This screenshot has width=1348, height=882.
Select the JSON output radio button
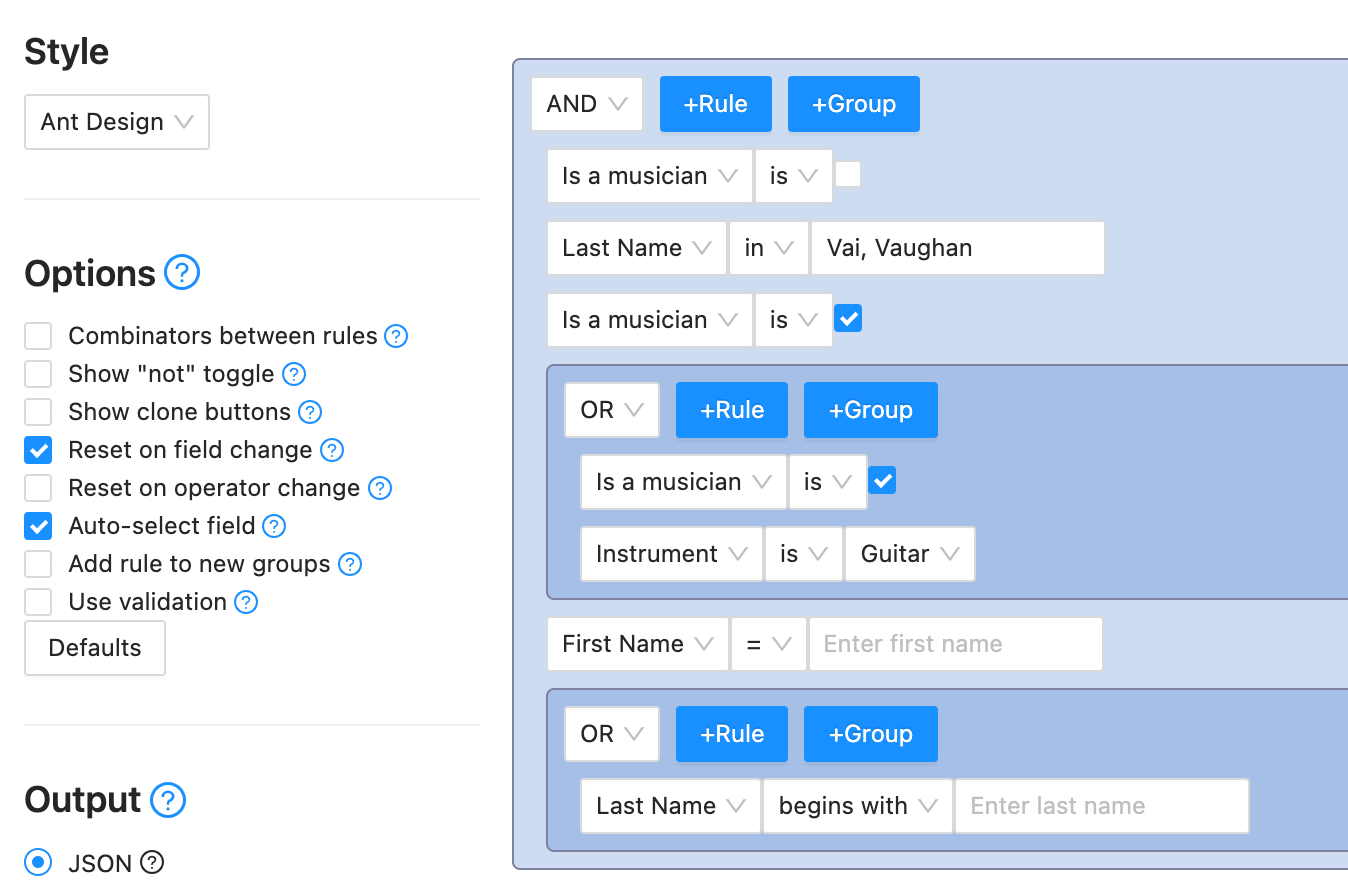coord(38,862)
